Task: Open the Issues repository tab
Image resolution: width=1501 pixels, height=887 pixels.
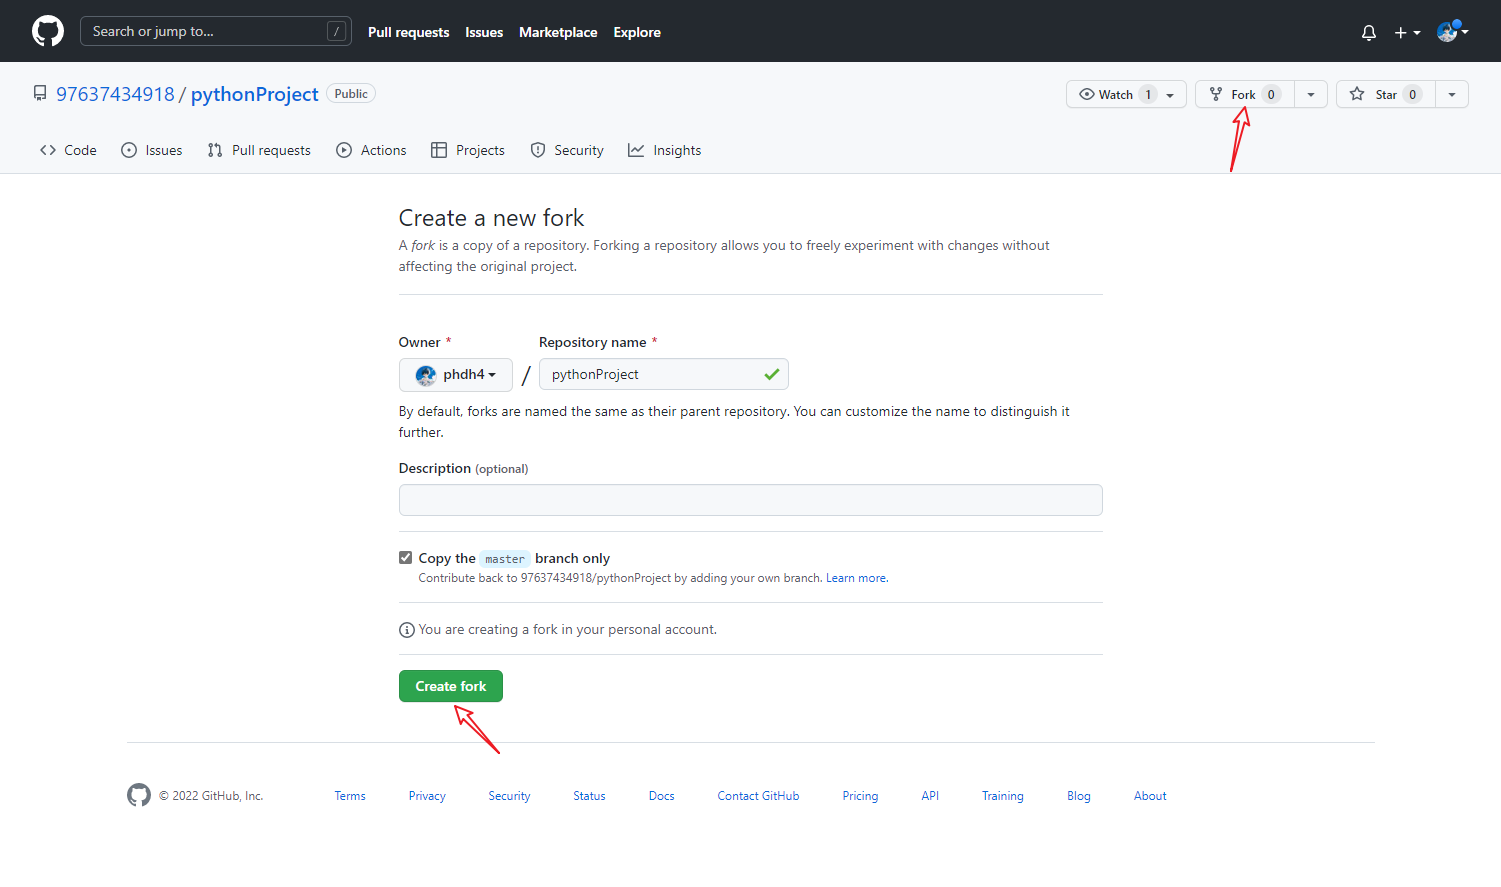Action: point(152,150)
